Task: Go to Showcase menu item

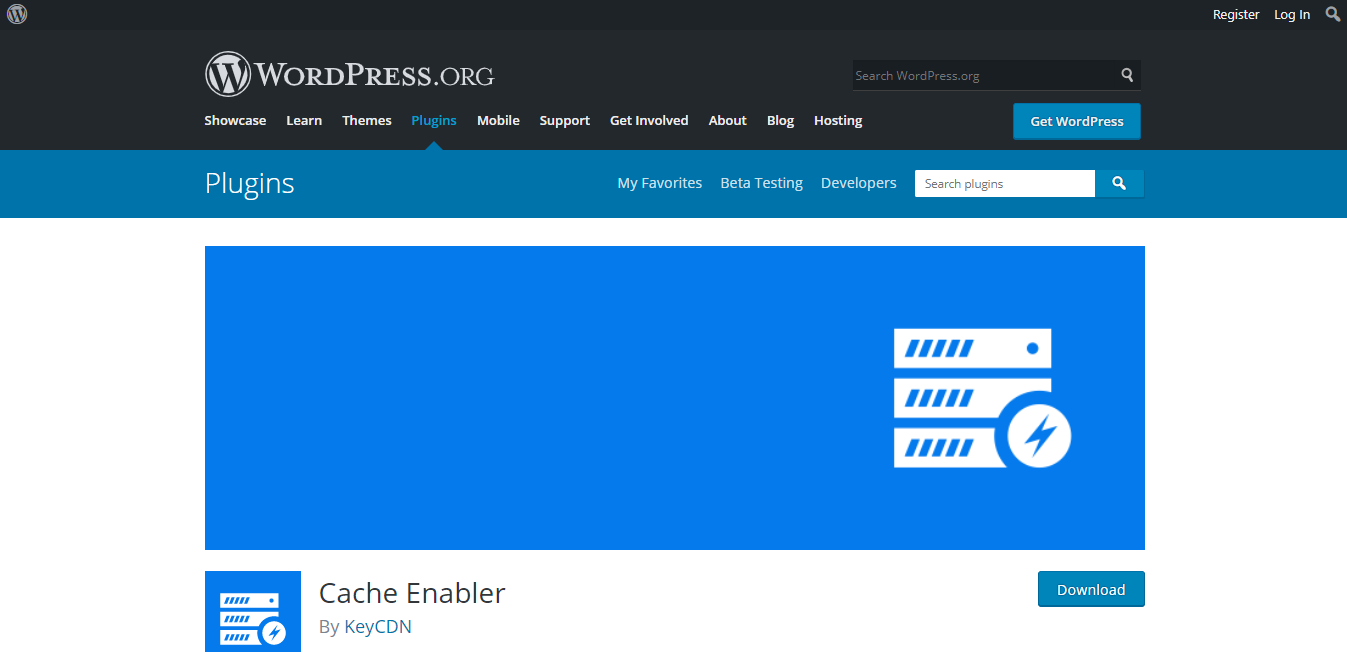Action: pyautogui.click(x=235, y=120)
